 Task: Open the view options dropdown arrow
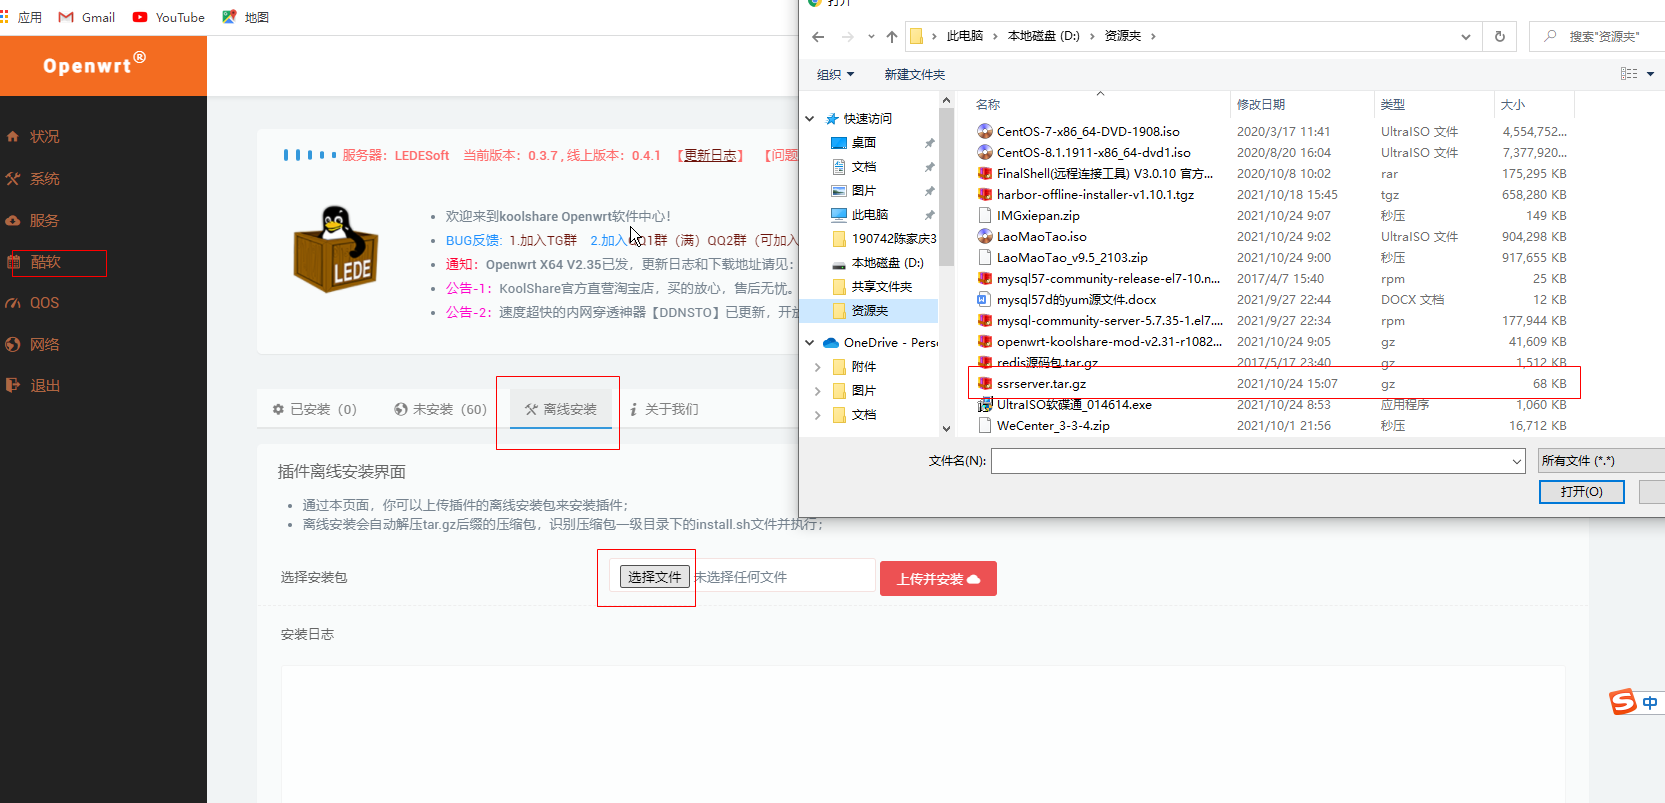[x=1650, y=74]
